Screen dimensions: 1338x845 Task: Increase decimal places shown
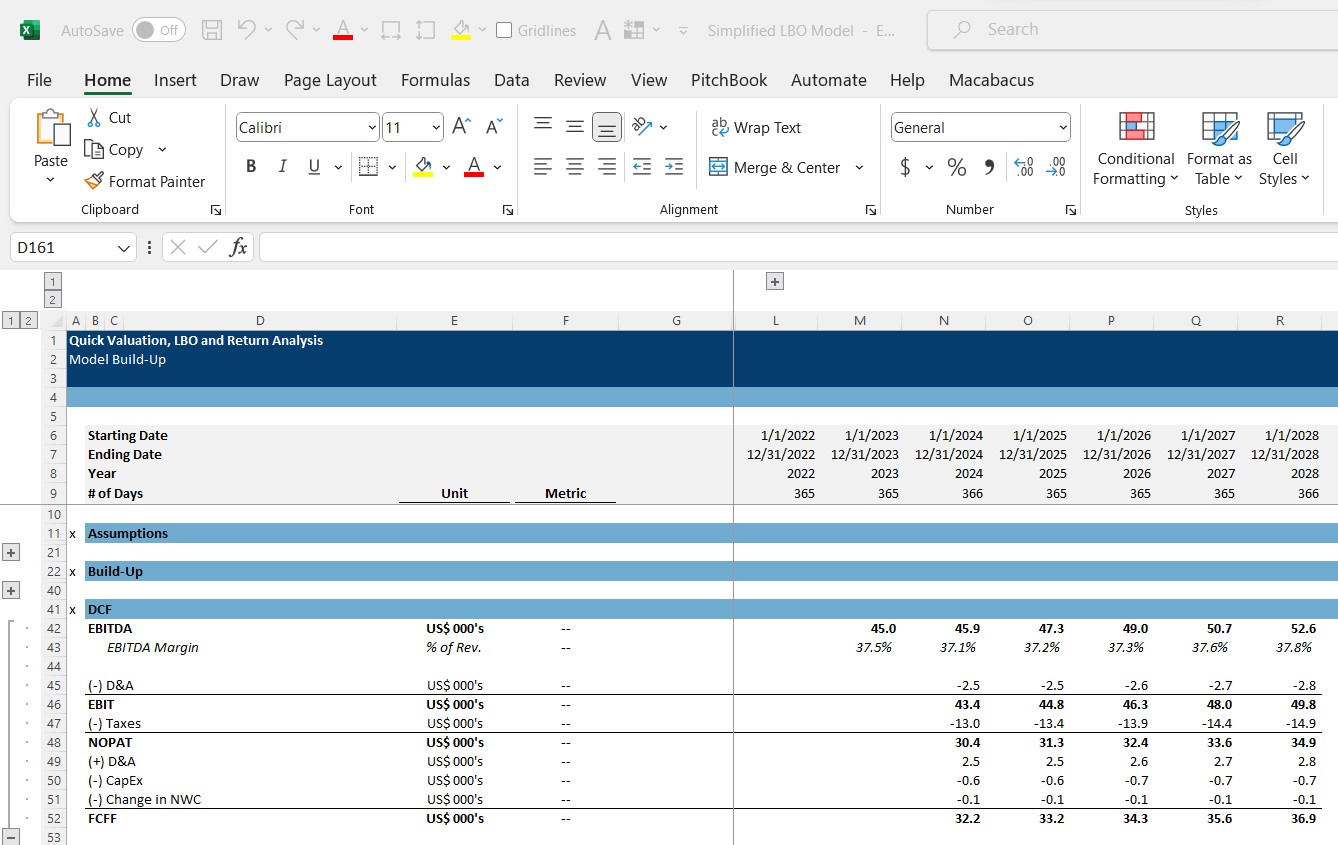pos(1022,167)
